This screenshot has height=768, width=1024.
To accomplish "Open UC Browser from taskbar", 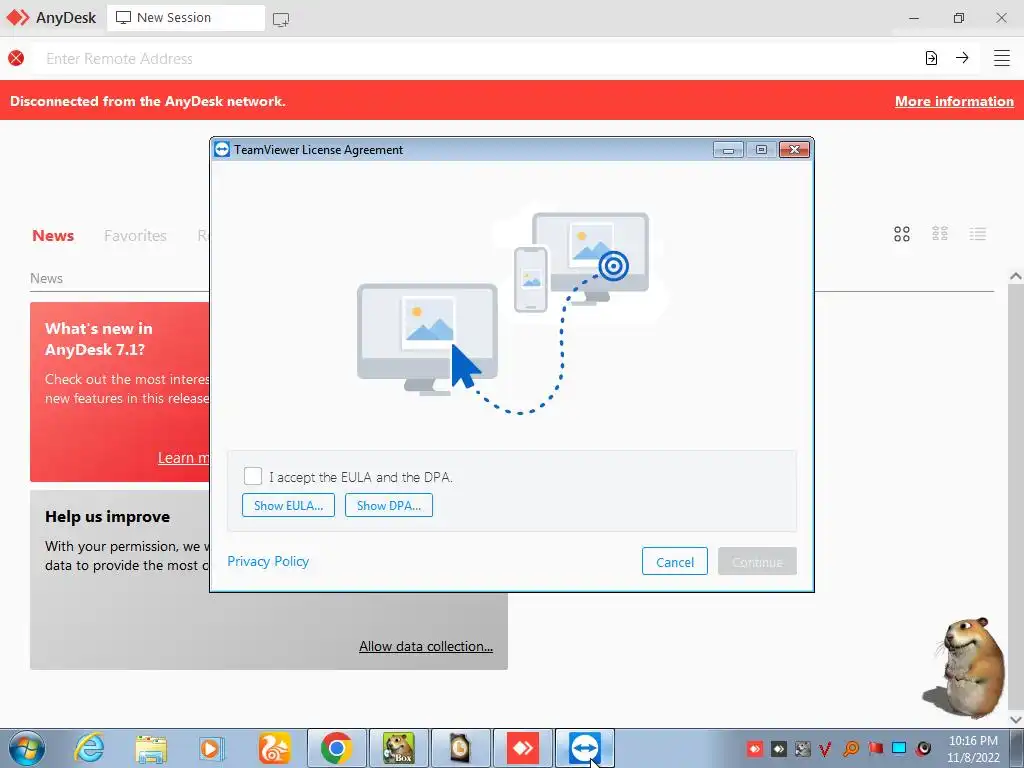I will (x=274, y=748).
